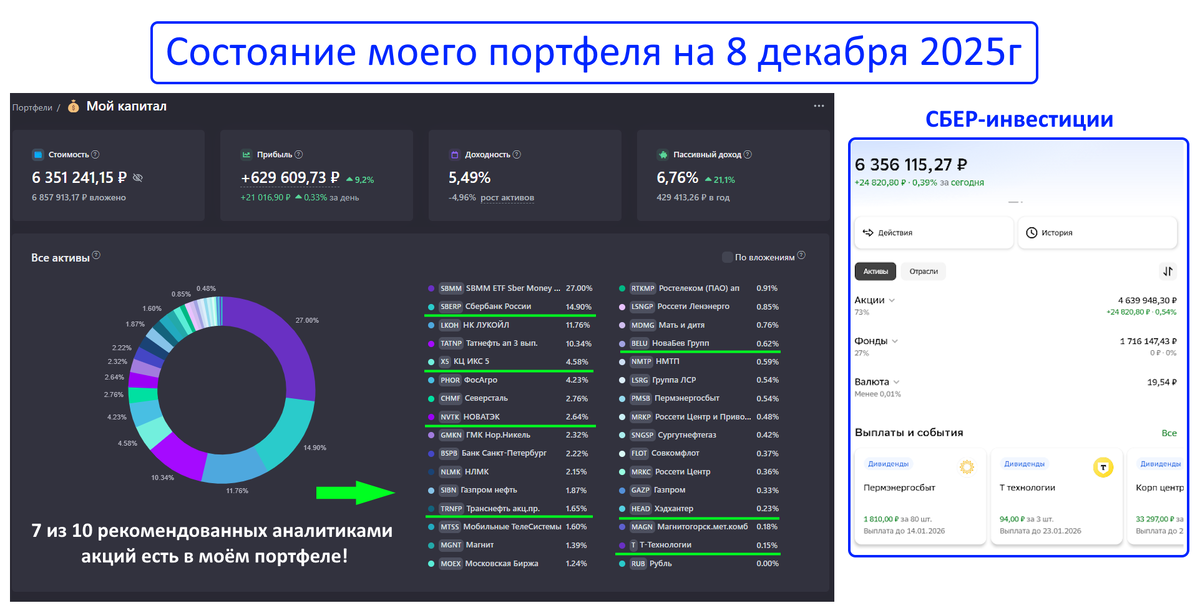Screen dimensions: 1200x613
Task: Open the help icon next to По вложениям
Action: pyautogui.click(x=802, y=257)
